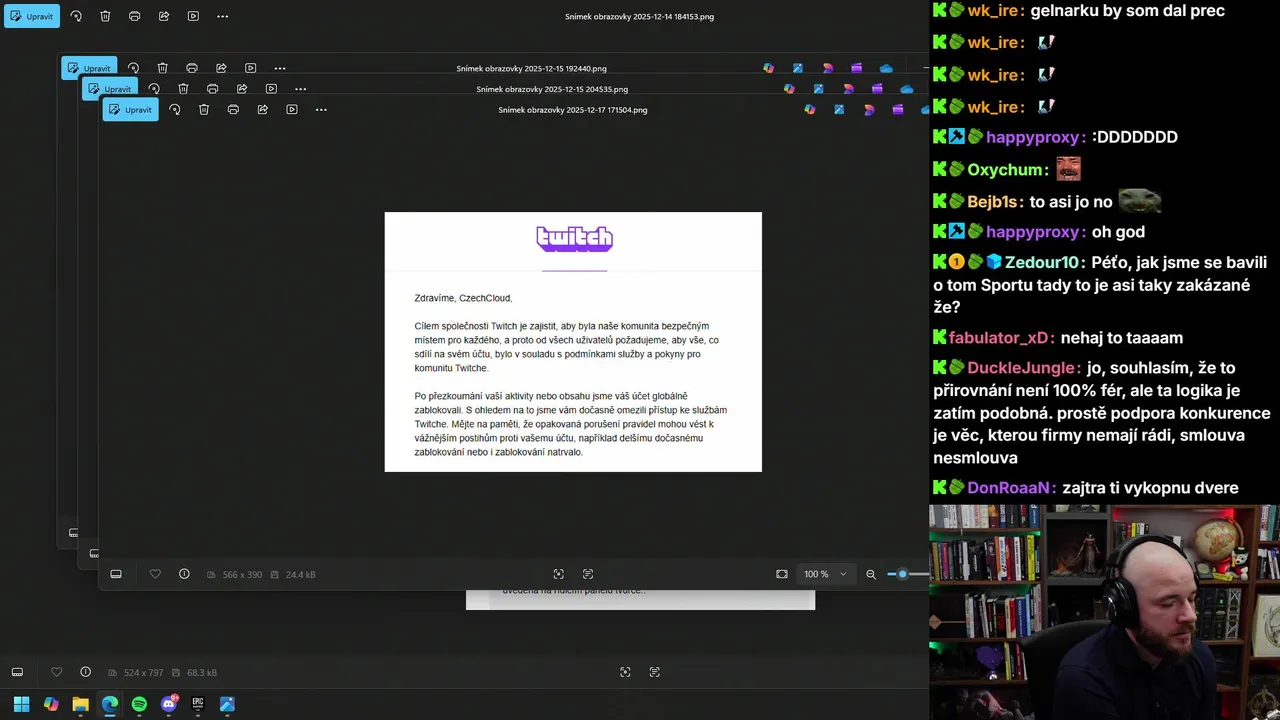Start slideshow in the 171504.png window
Image resolution: width=1280 pixels, height=720 pixels.
point(292,109)
